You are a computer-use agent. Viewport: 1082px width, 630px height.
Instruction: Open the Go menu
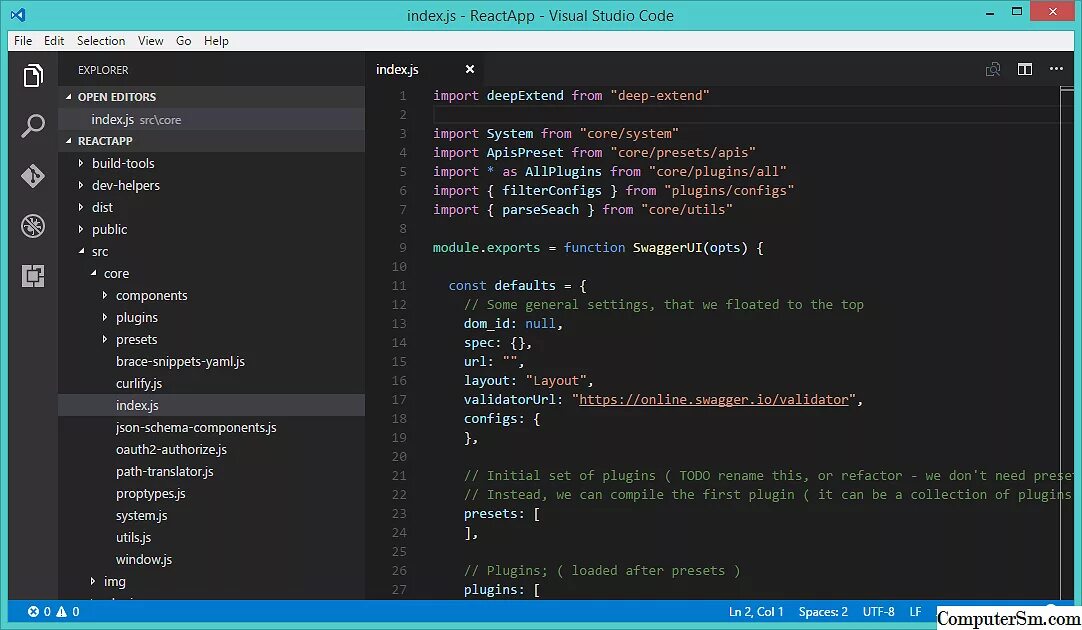[184, 41]
